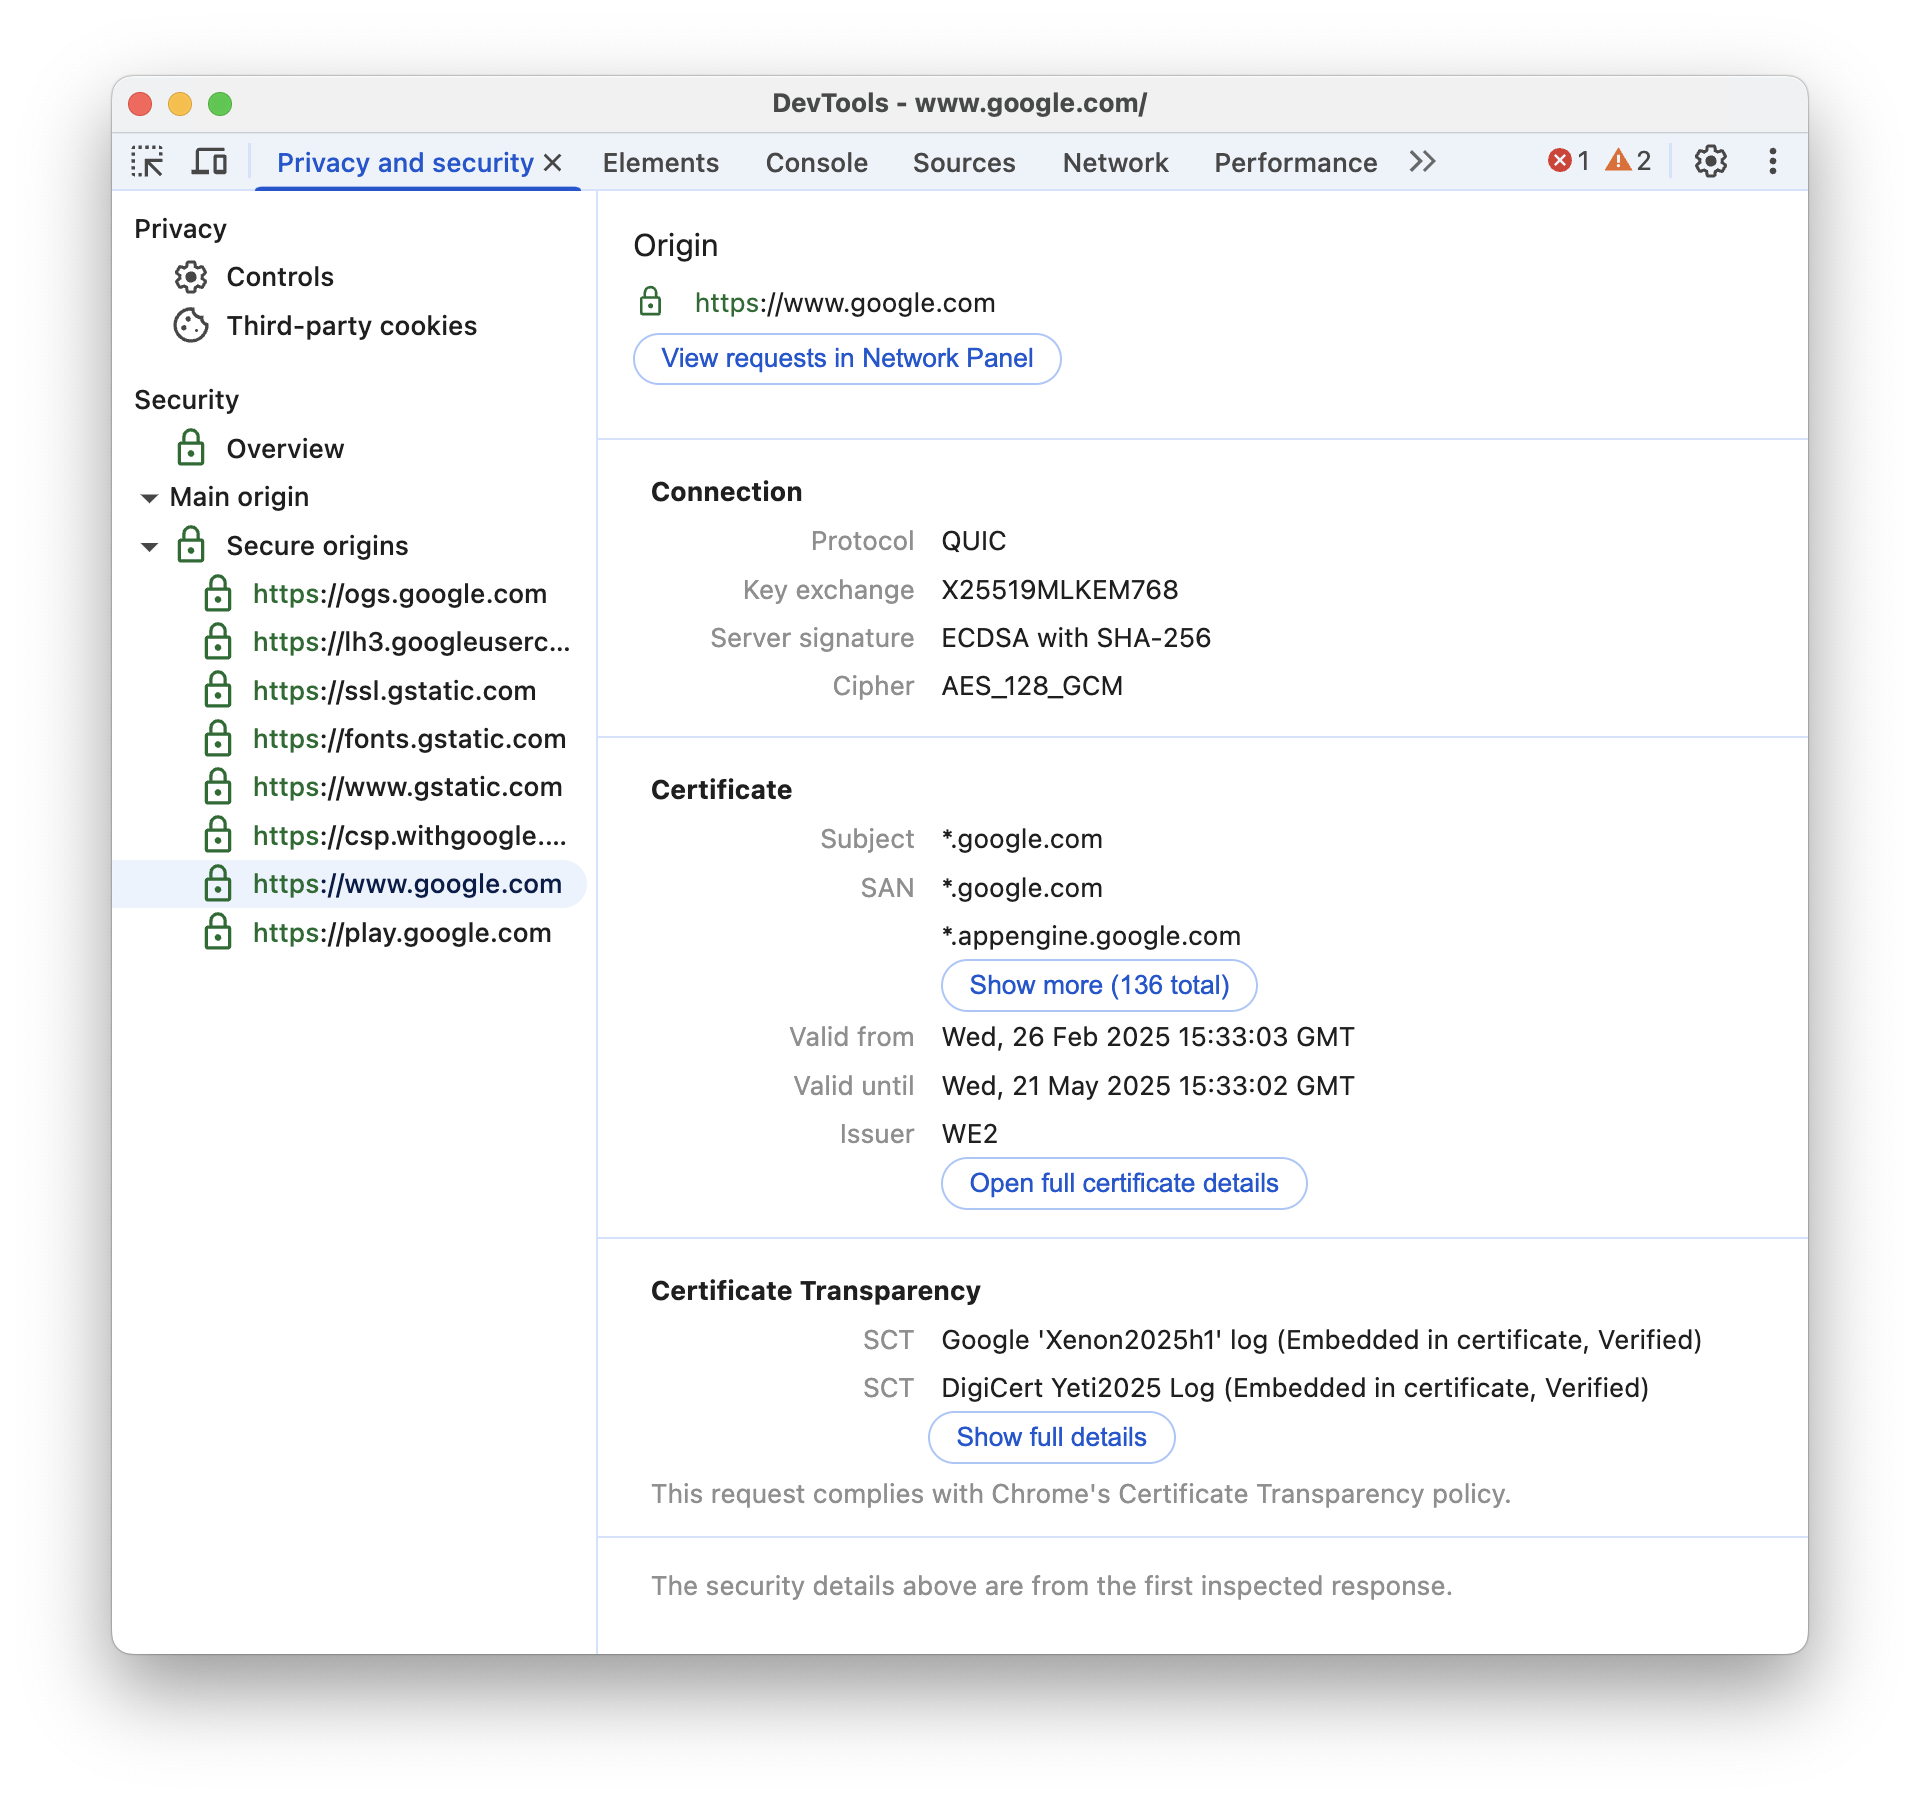Select Overview under Security section
This screenshot has height=1802, width=1920.
(x=284, y=447)
